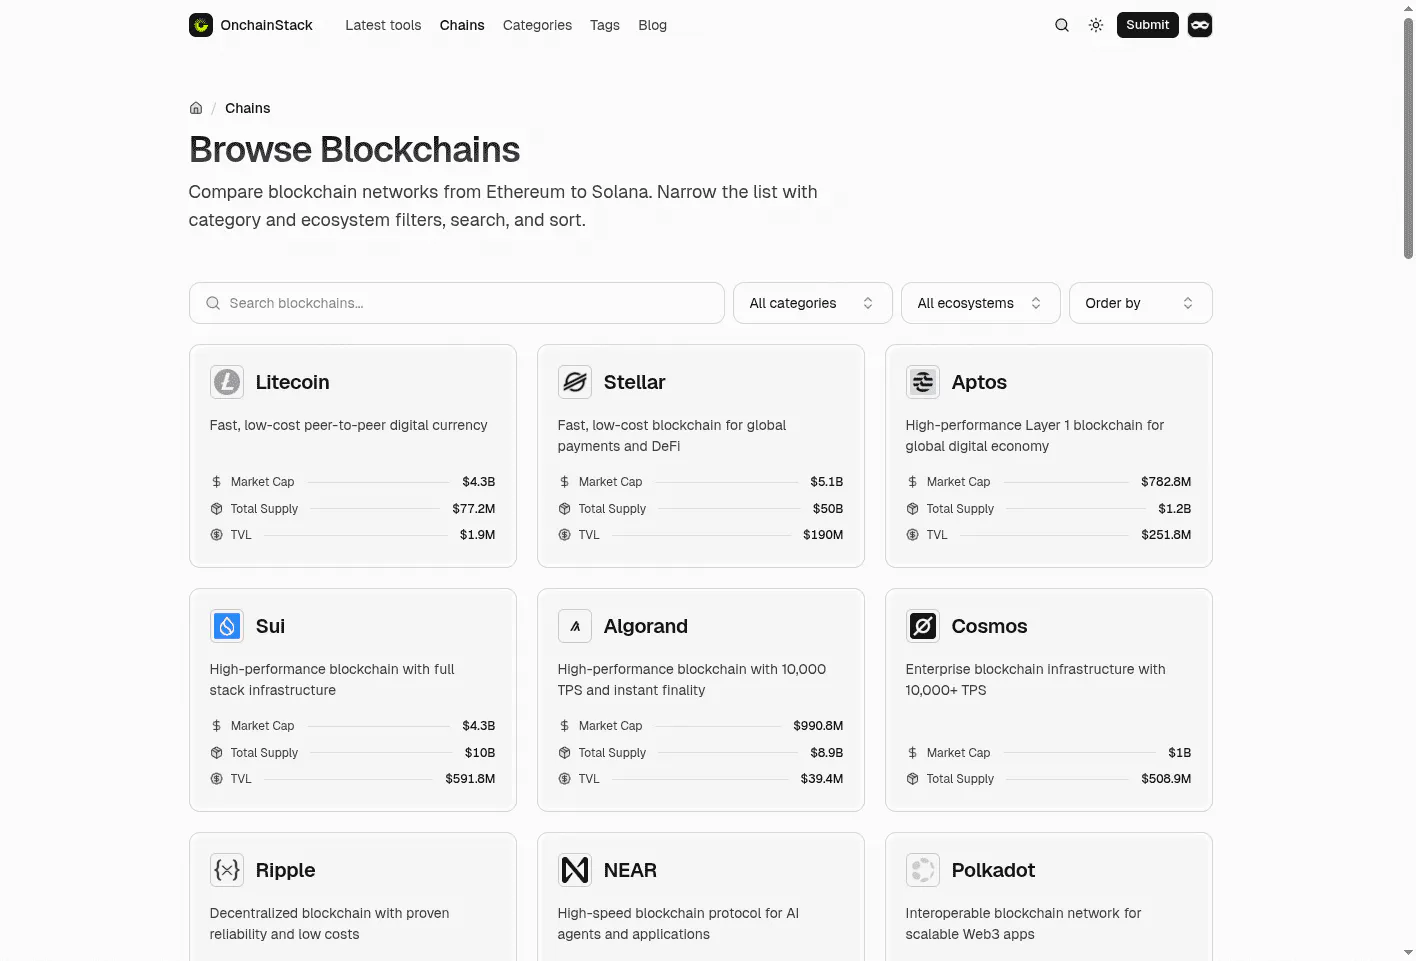Click Algorand Total Supply cube icon

[x=564, y=753]
